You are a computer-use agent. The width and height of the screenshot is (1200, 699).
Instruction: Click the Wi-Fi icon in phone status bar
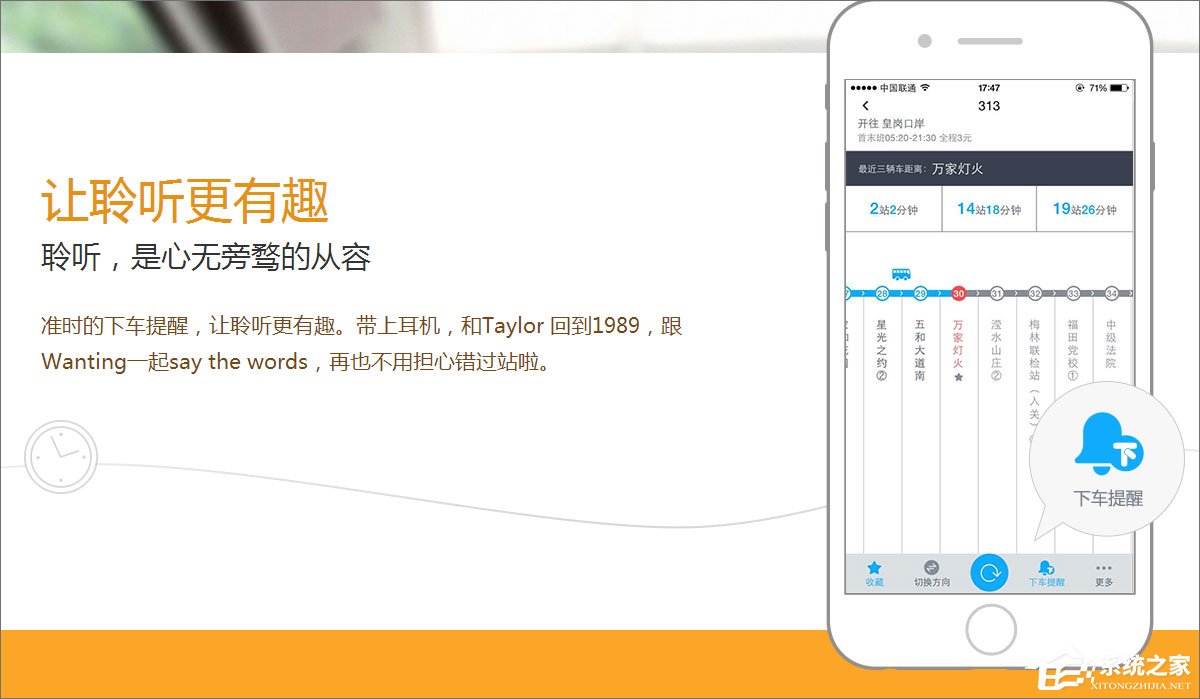(x=925, y=88)
